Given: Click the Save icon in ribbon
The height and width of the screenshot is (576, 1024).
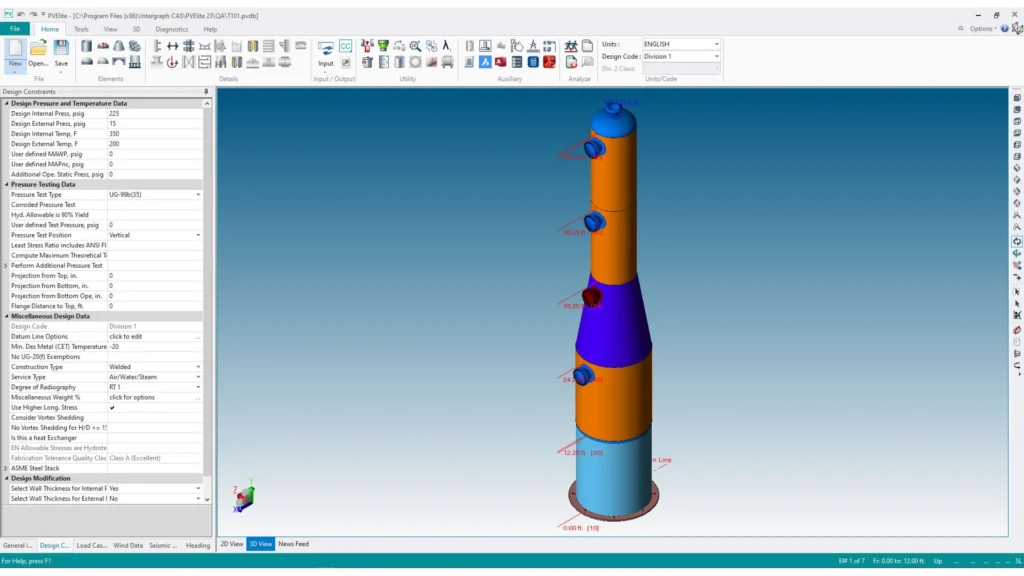Looking at the screenshot, I should [62, 52].
